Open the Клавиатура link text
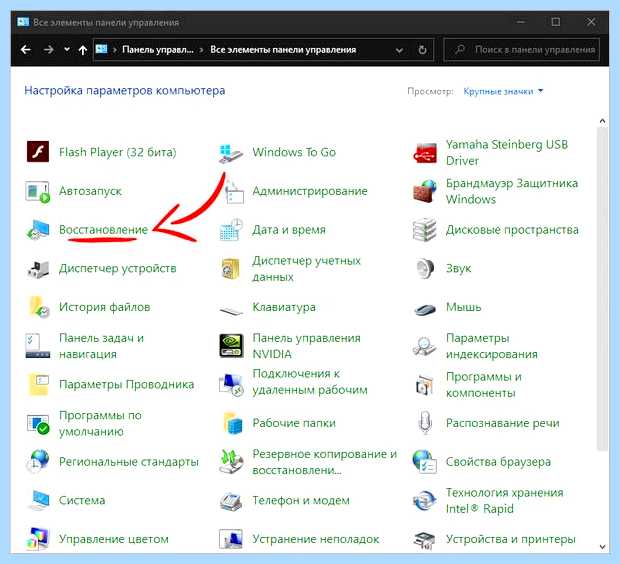Image resolution: width=620 pixels, height=564 pixels. [x=284, y=307]
